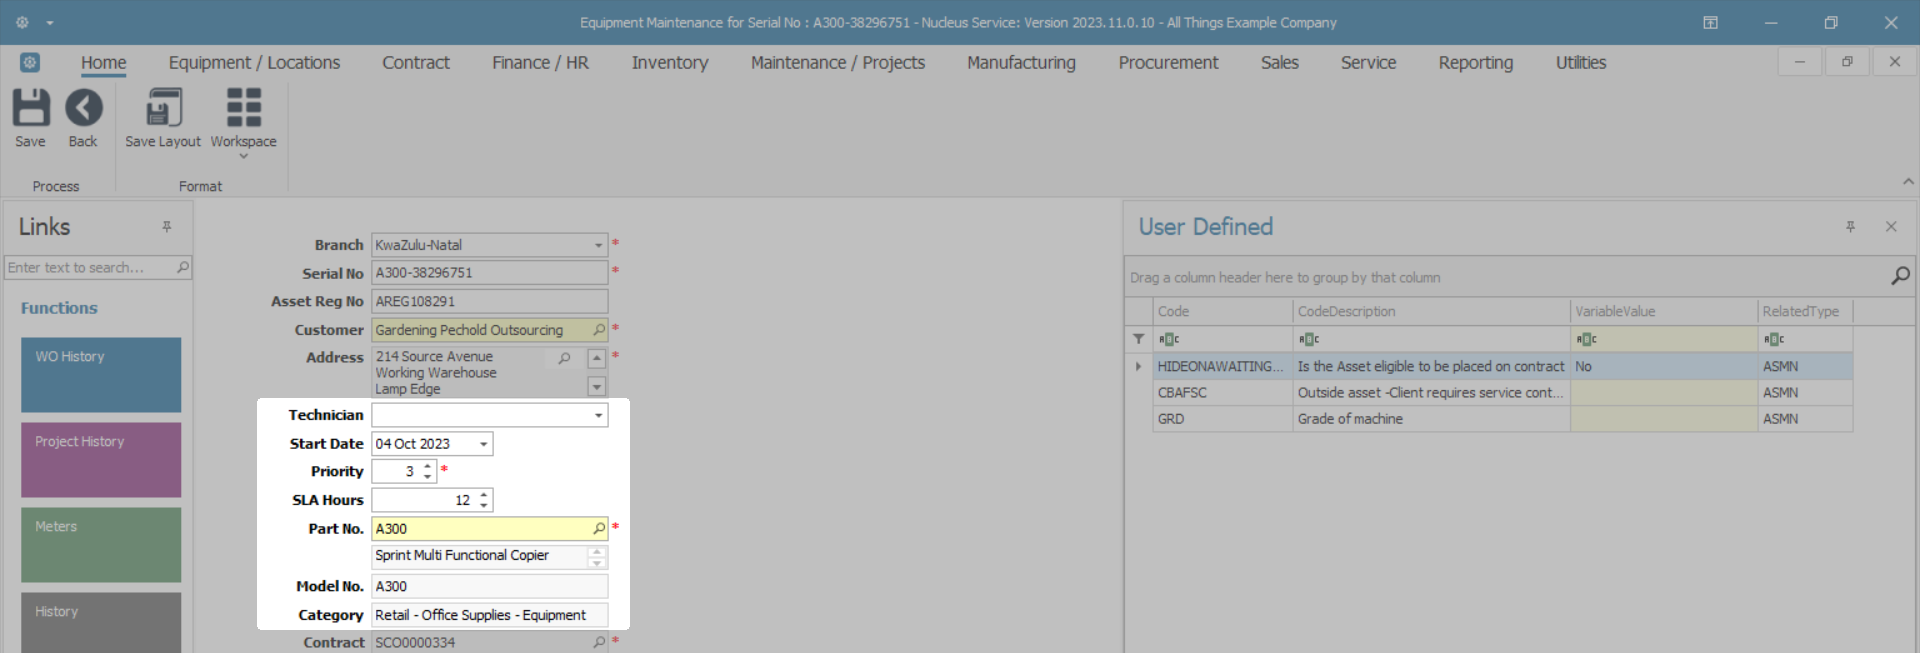
Task: Click the Customer lookup magnifier icon
Action: click(x=599, y=329)
